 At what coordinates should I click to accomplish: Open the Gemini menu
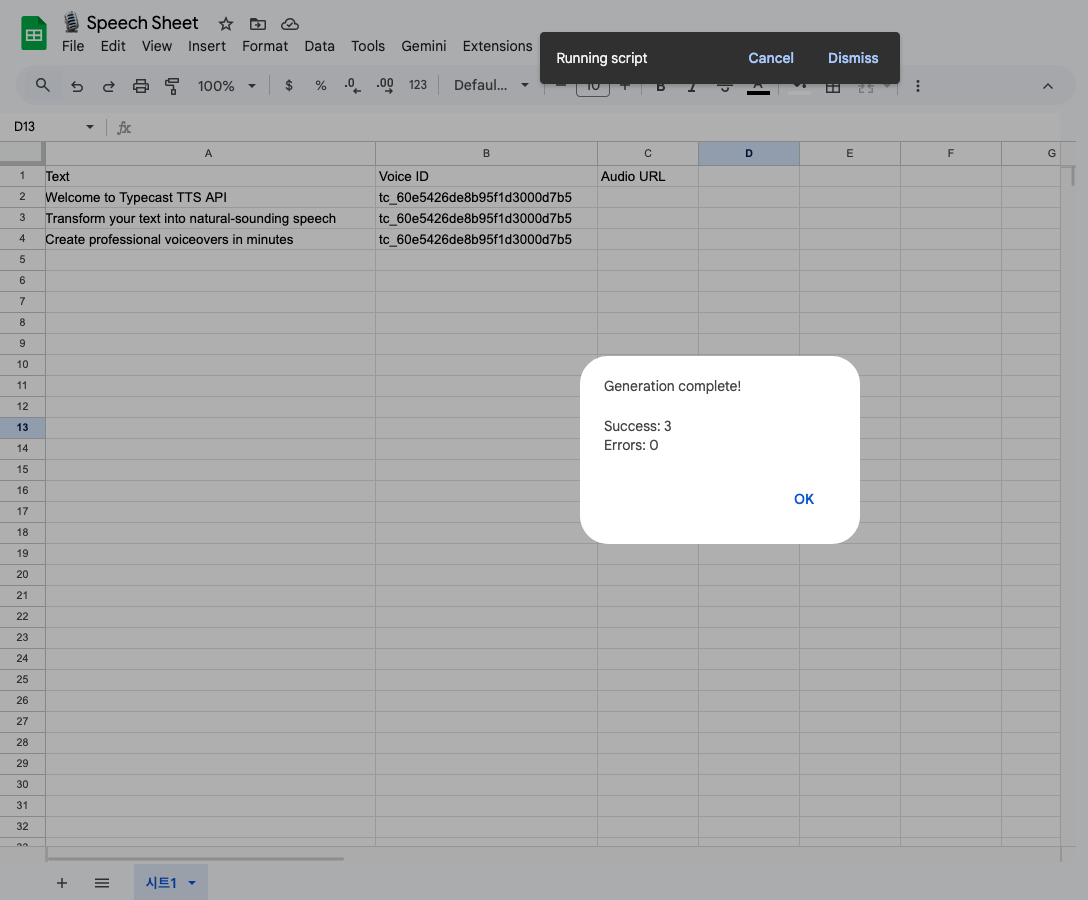424,46
